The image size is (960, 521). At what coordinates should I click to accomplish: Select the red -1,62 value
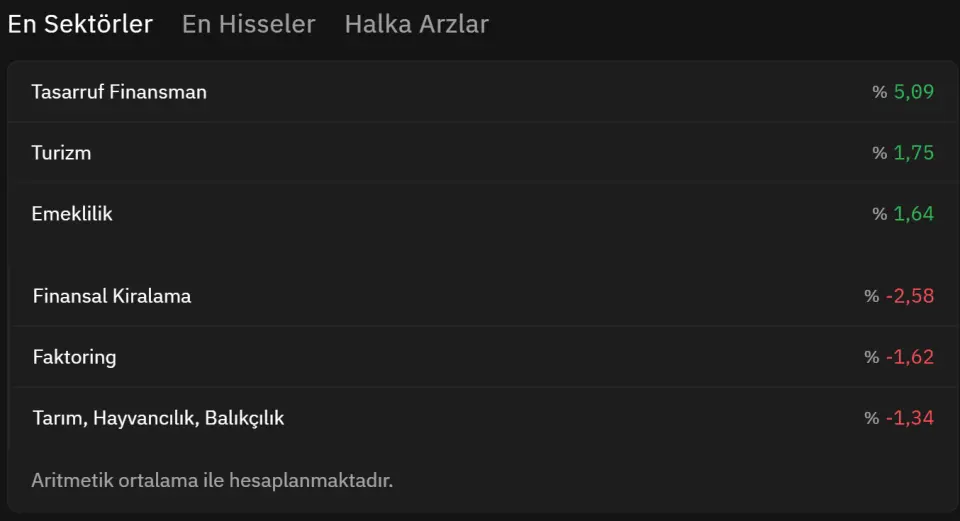click(x=910, y=357)
